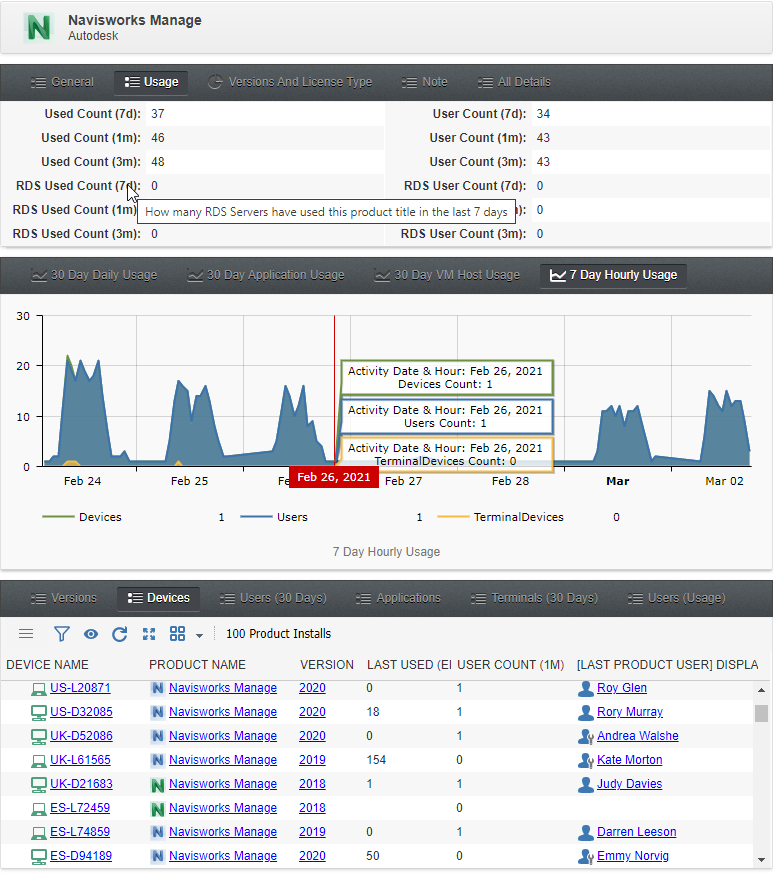Screen dimensions: 773x874
Task: Click the expand-to-fullscreen arrows icon
Action: [x=149, y=634]
